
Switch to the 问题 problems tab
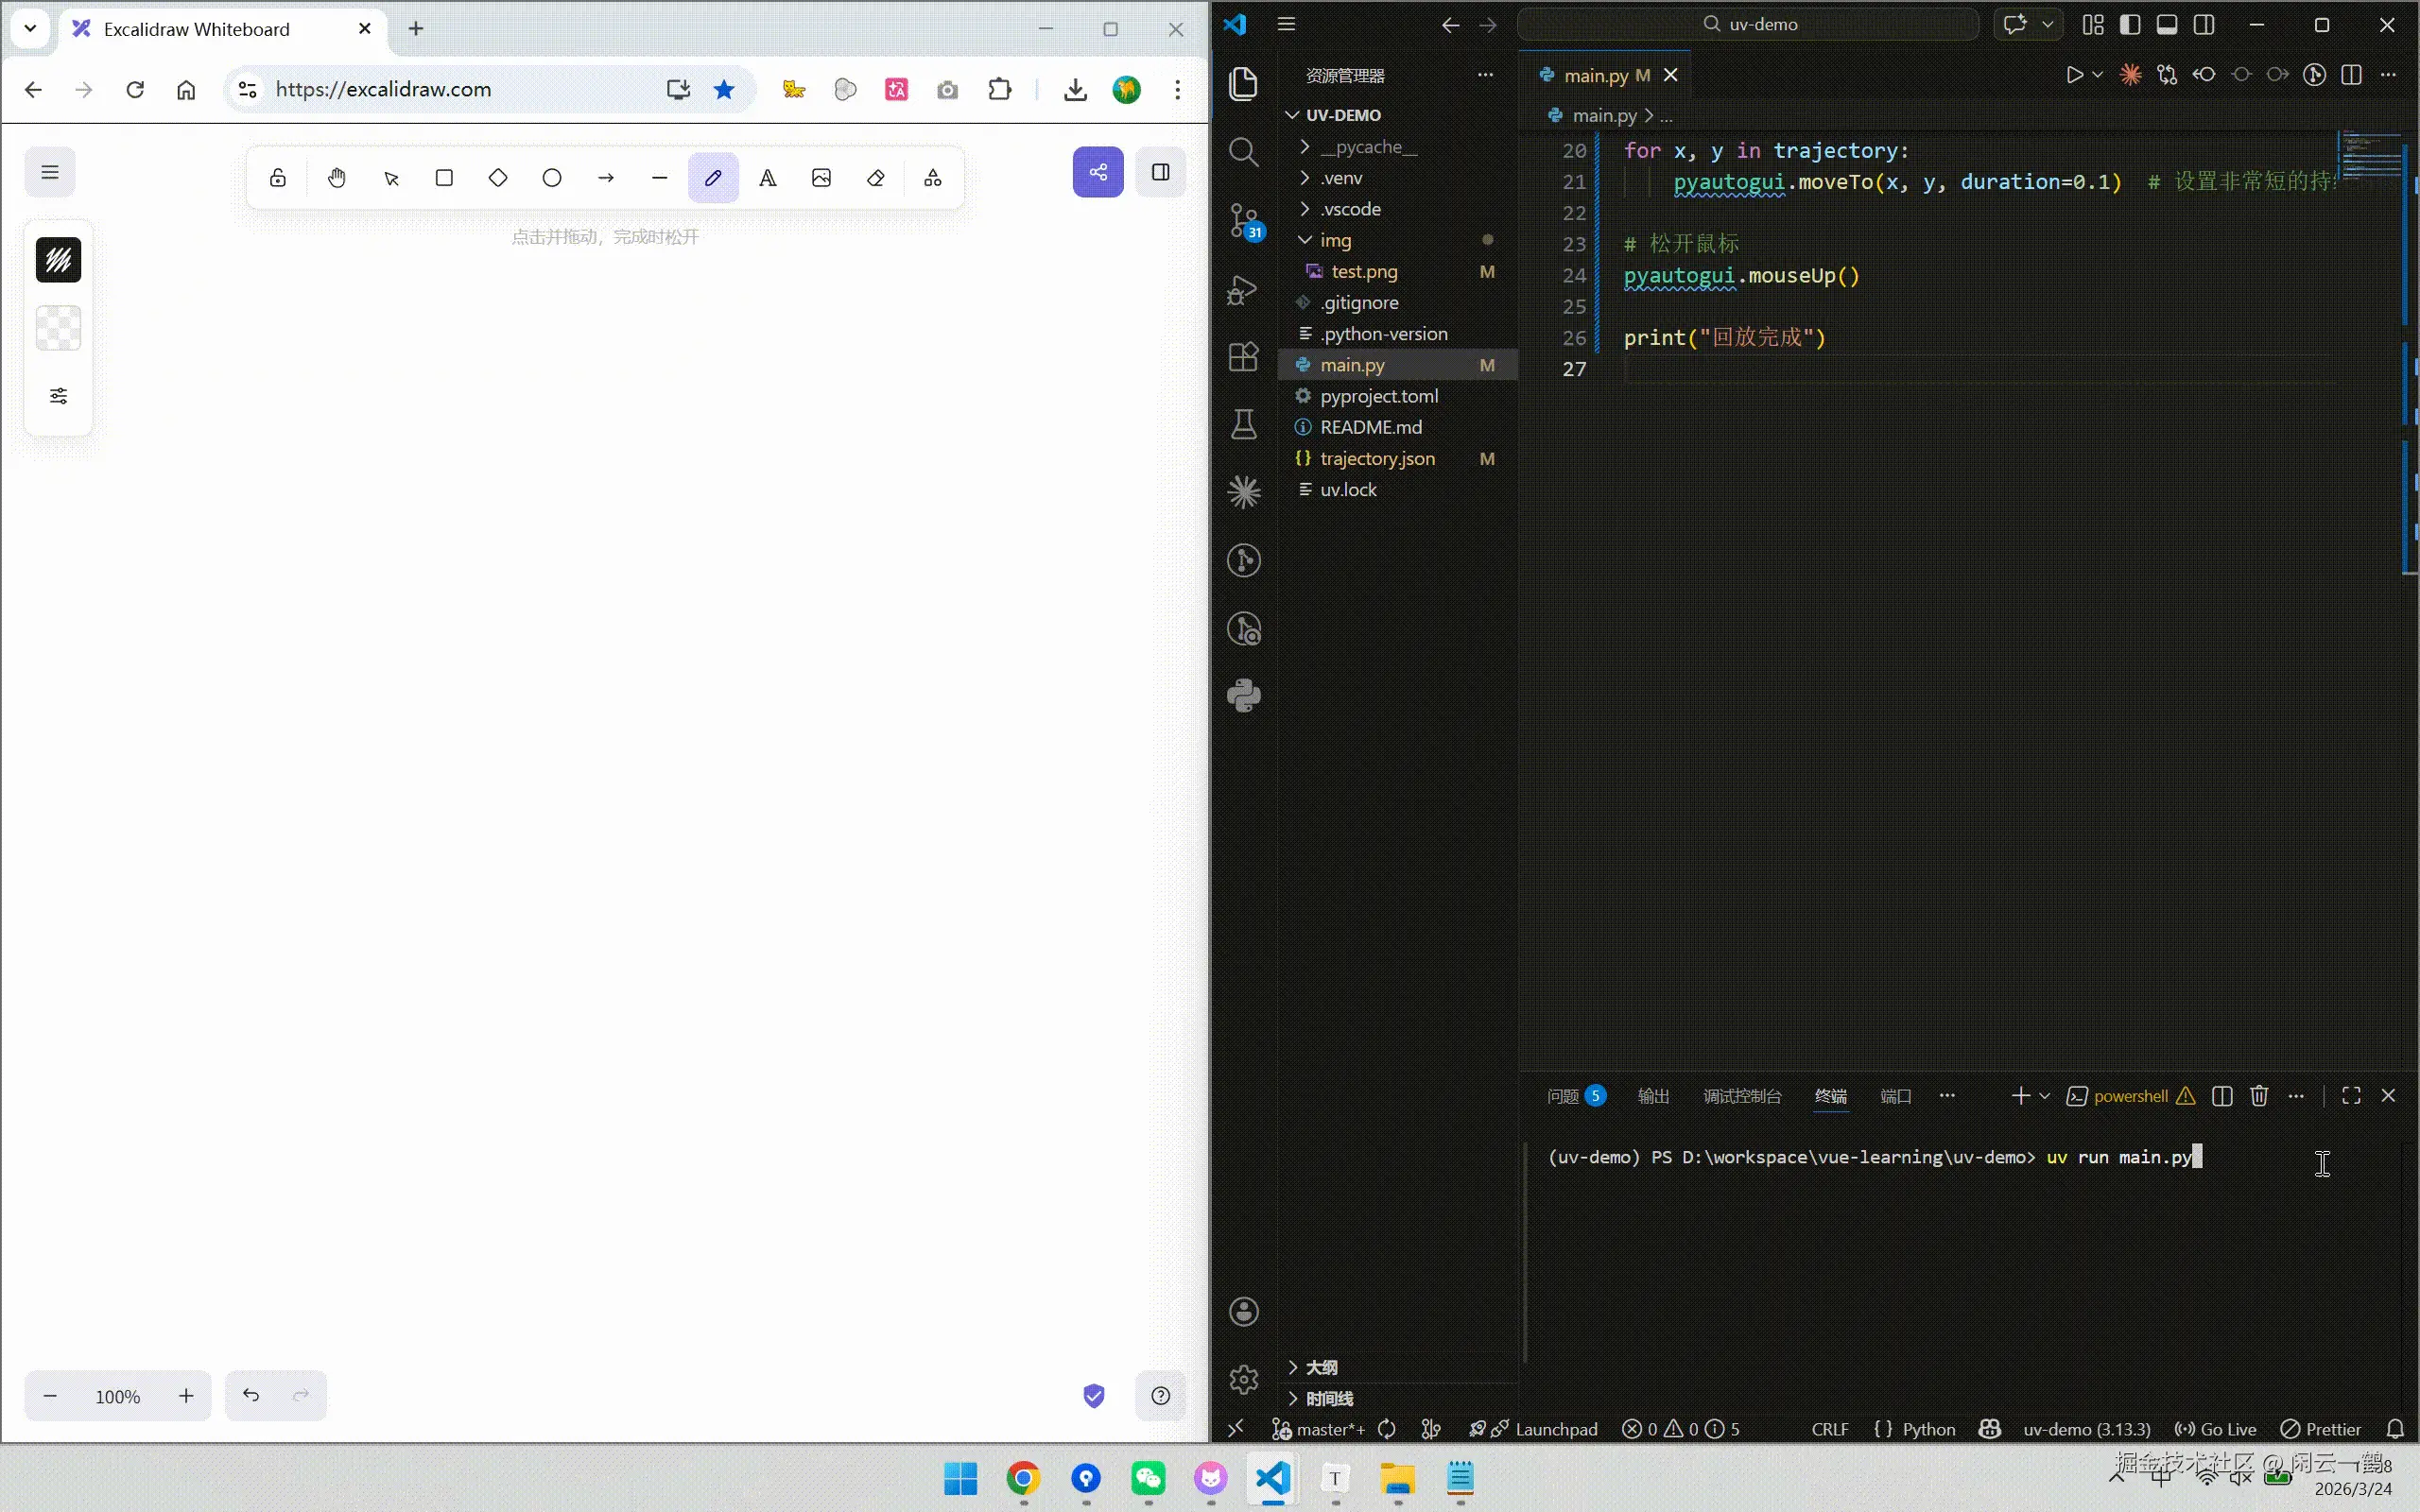click(x=1562, y=1096)
